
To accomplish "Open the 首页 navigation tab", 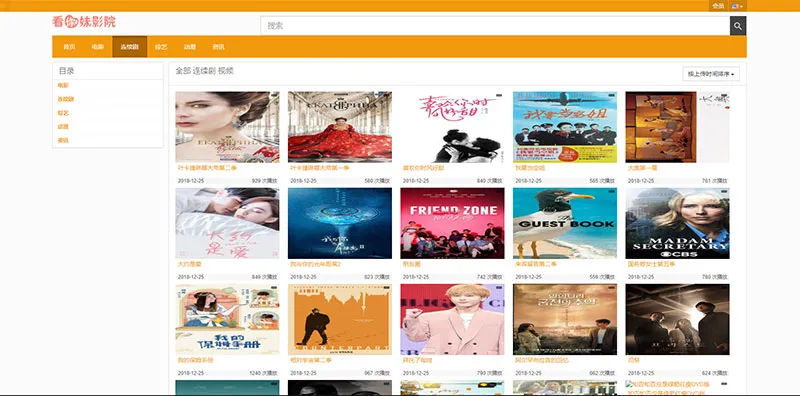I will pos(69,46).
